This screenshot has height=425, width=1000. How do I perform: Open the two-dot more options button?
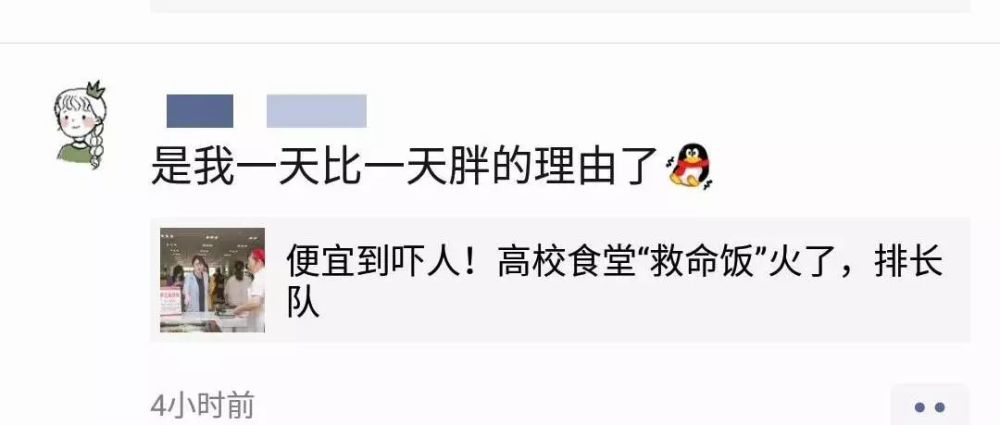pyautogui.click(x=930, y=406)
